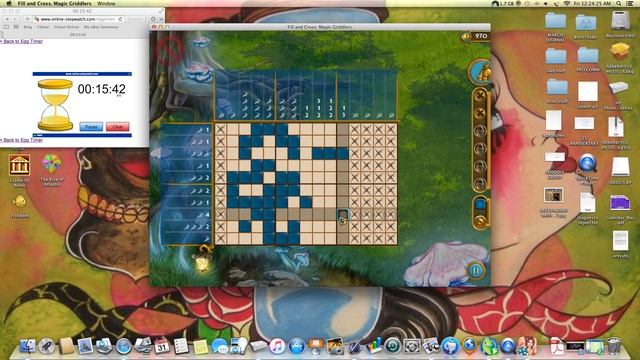The width and height of the screenshot is (640, 360).
Task: Click the glowing lantern below the row clues
Action: pos(202,260)
